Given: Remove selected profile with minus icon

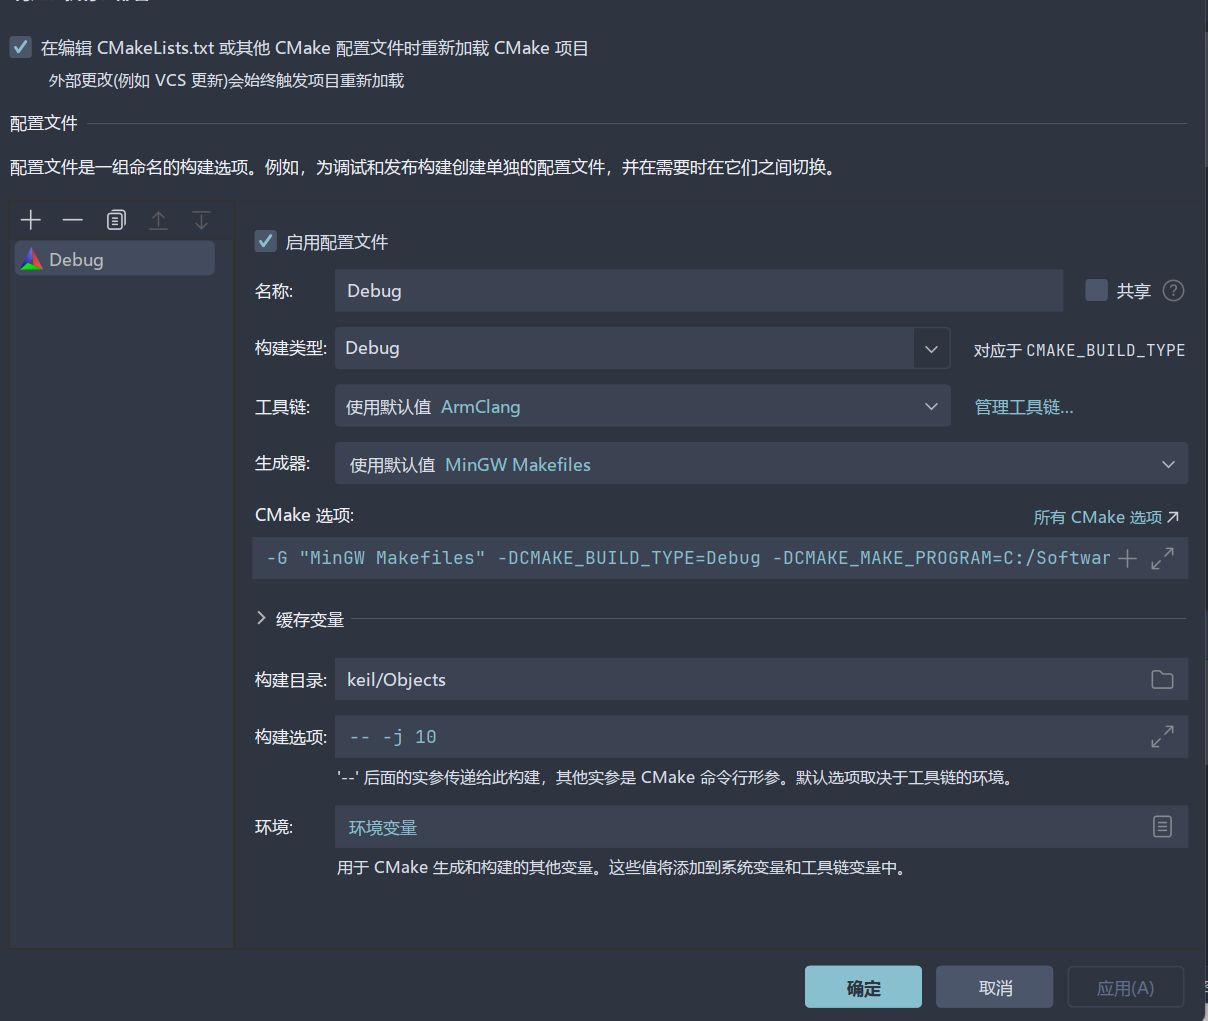Looking at the screenshot, I should pos(73,220).
